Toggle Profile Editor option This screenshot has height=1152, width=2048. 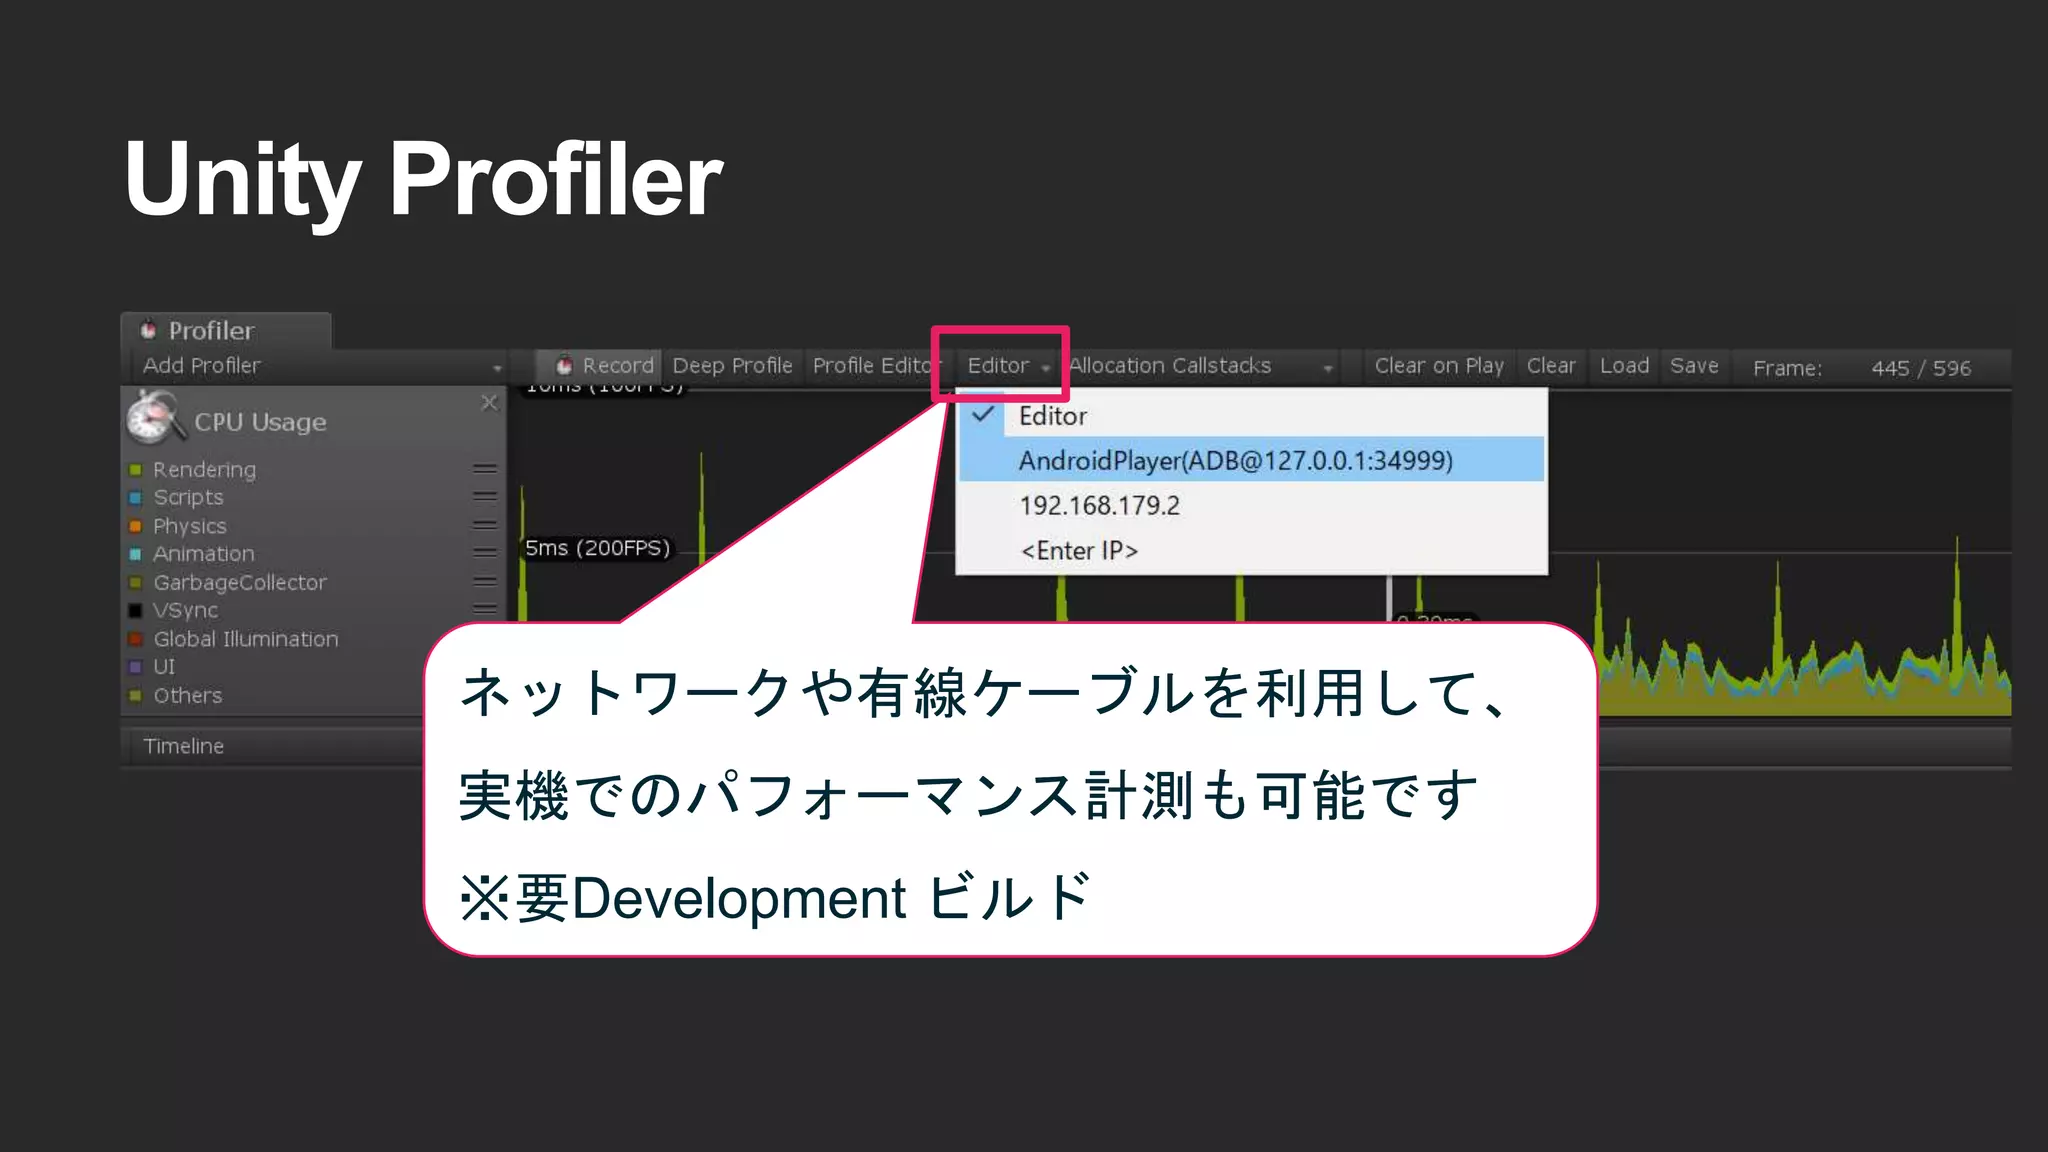875,366
